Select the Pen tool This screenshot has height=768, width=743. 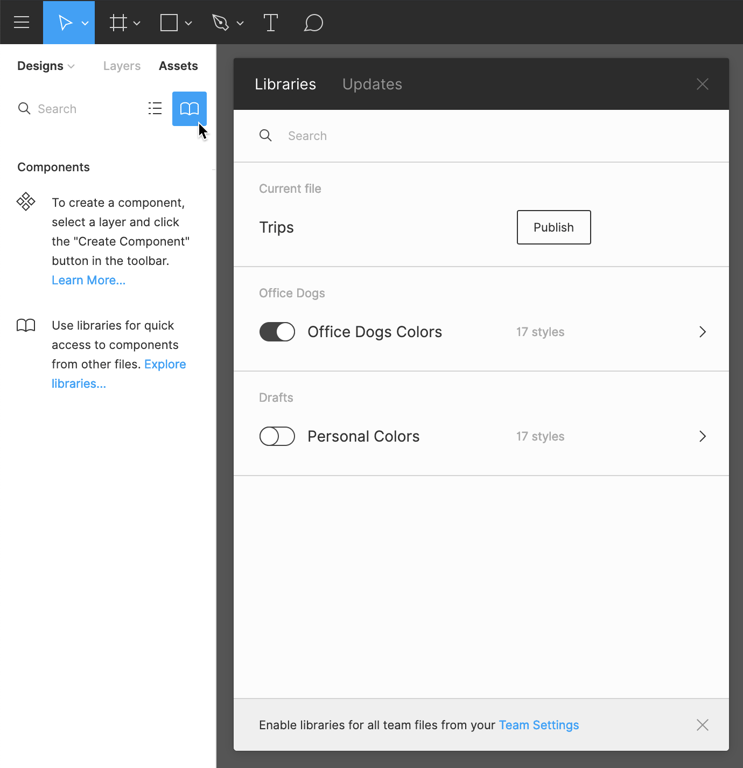(221, 22)
